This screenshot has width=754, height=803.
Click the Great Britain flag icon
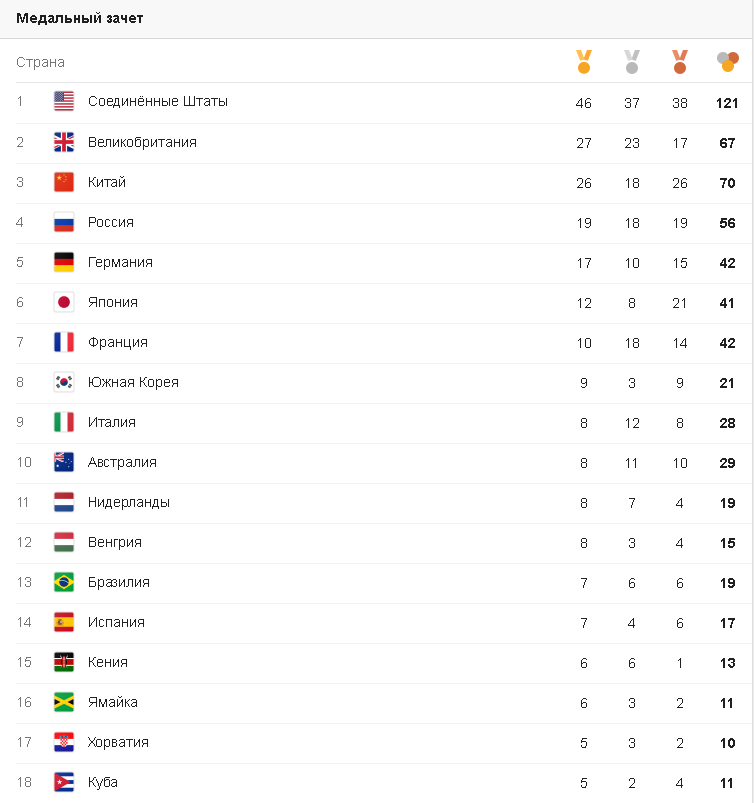(x=64, y=142)
